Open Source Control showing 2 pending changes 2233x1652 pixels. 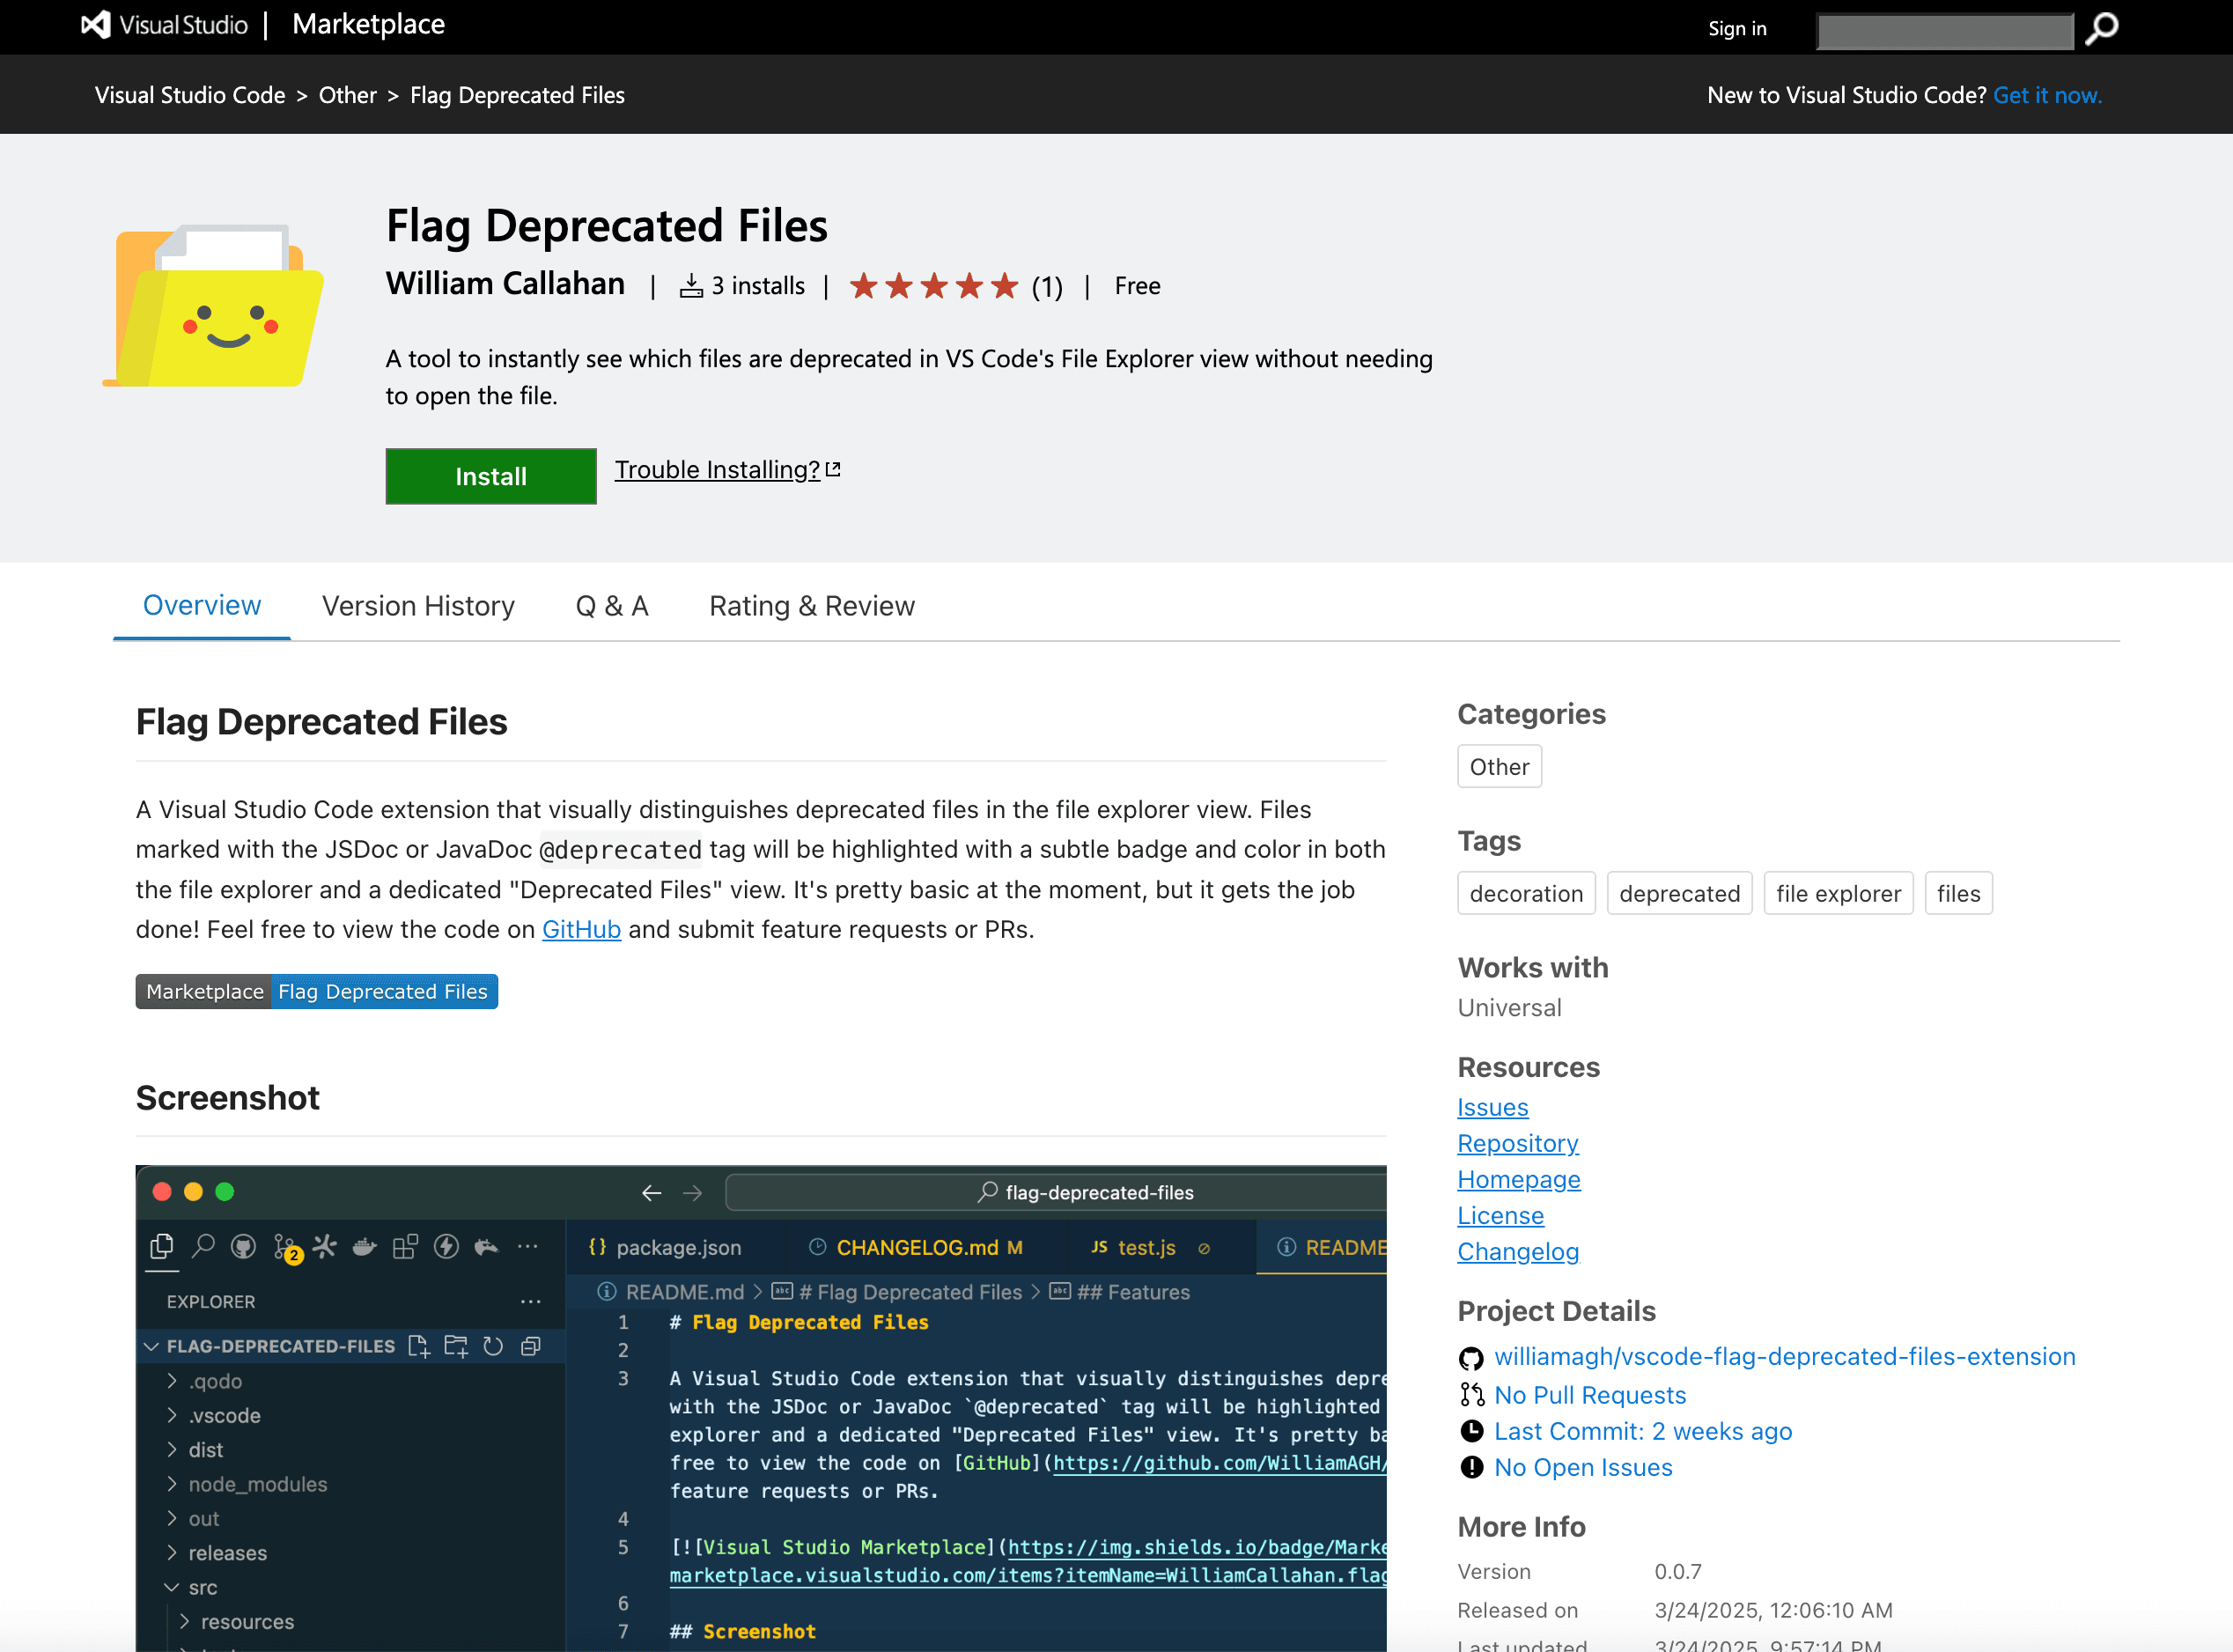(283, 1247)
